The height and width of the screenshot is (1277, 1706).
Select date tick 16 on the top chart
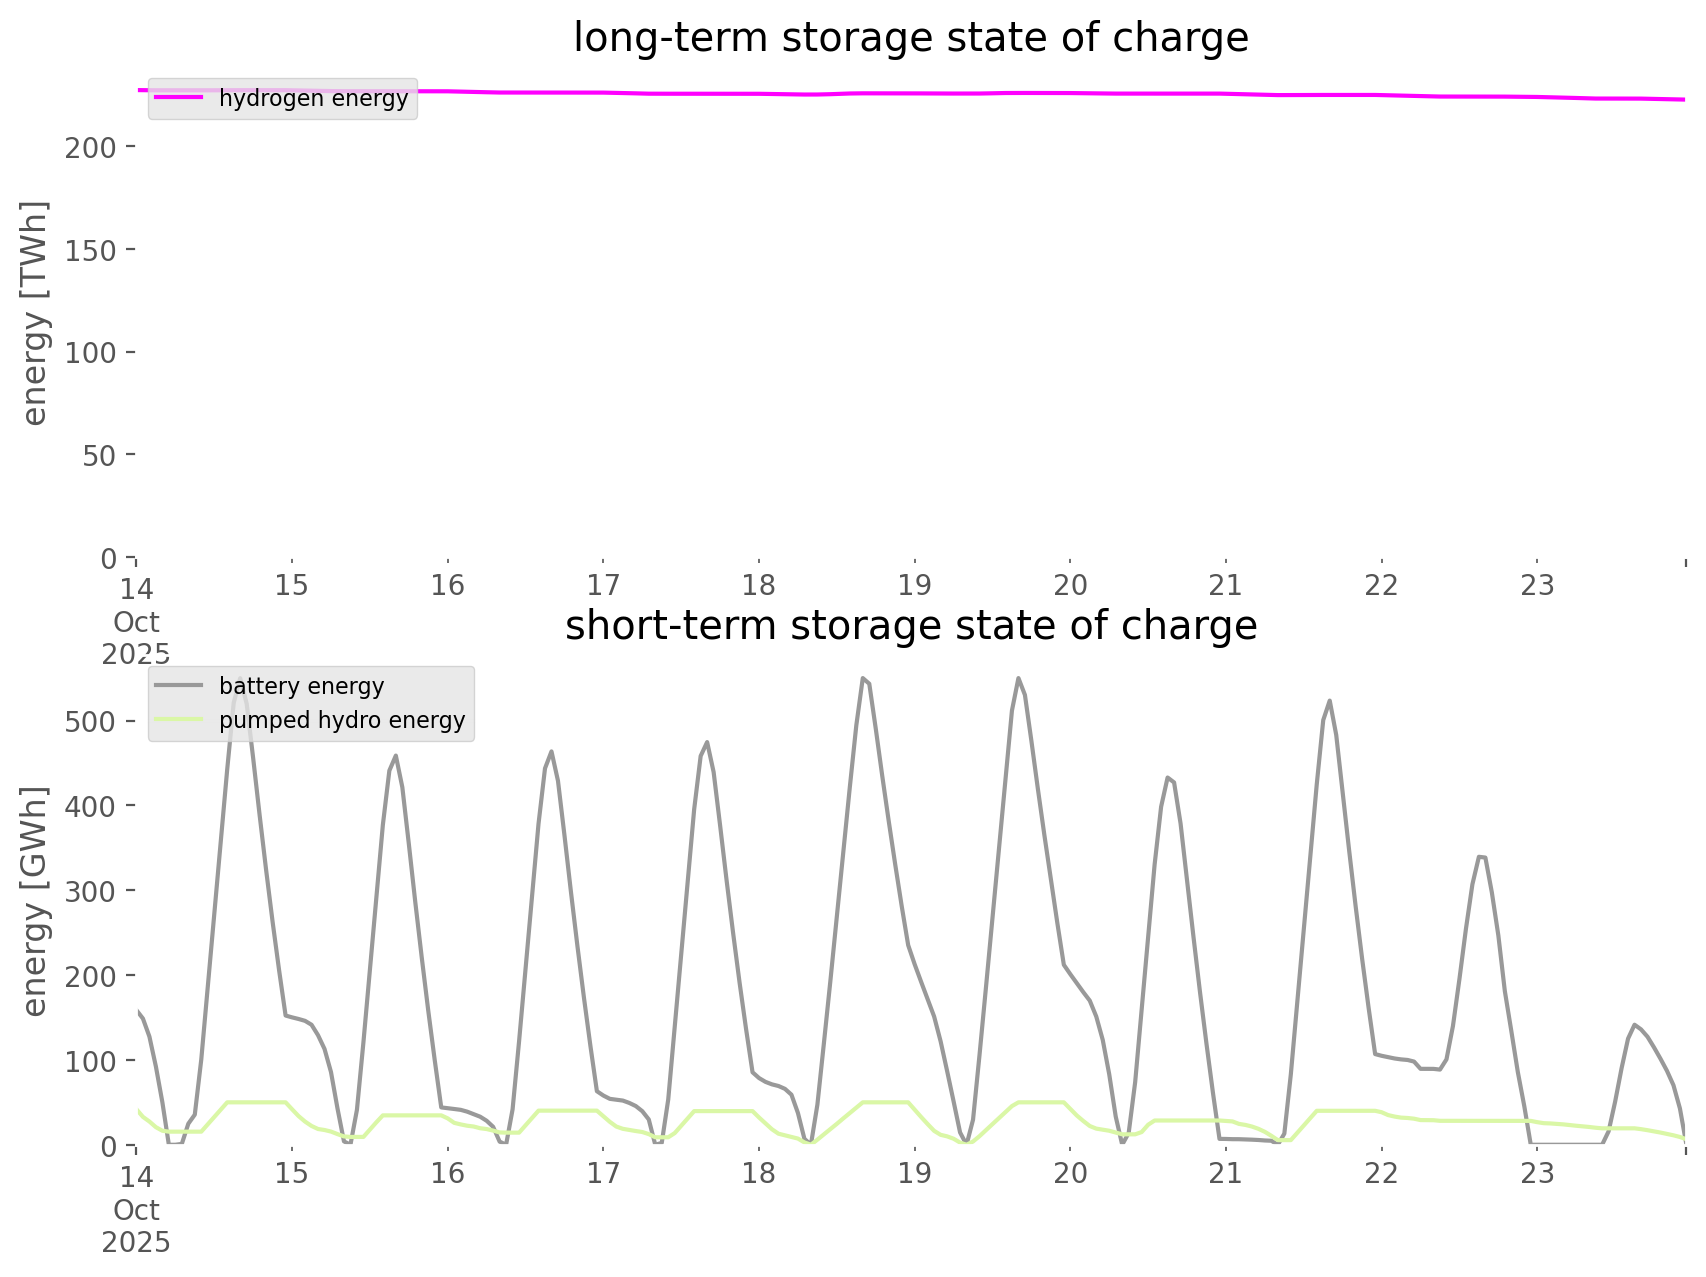448,585
